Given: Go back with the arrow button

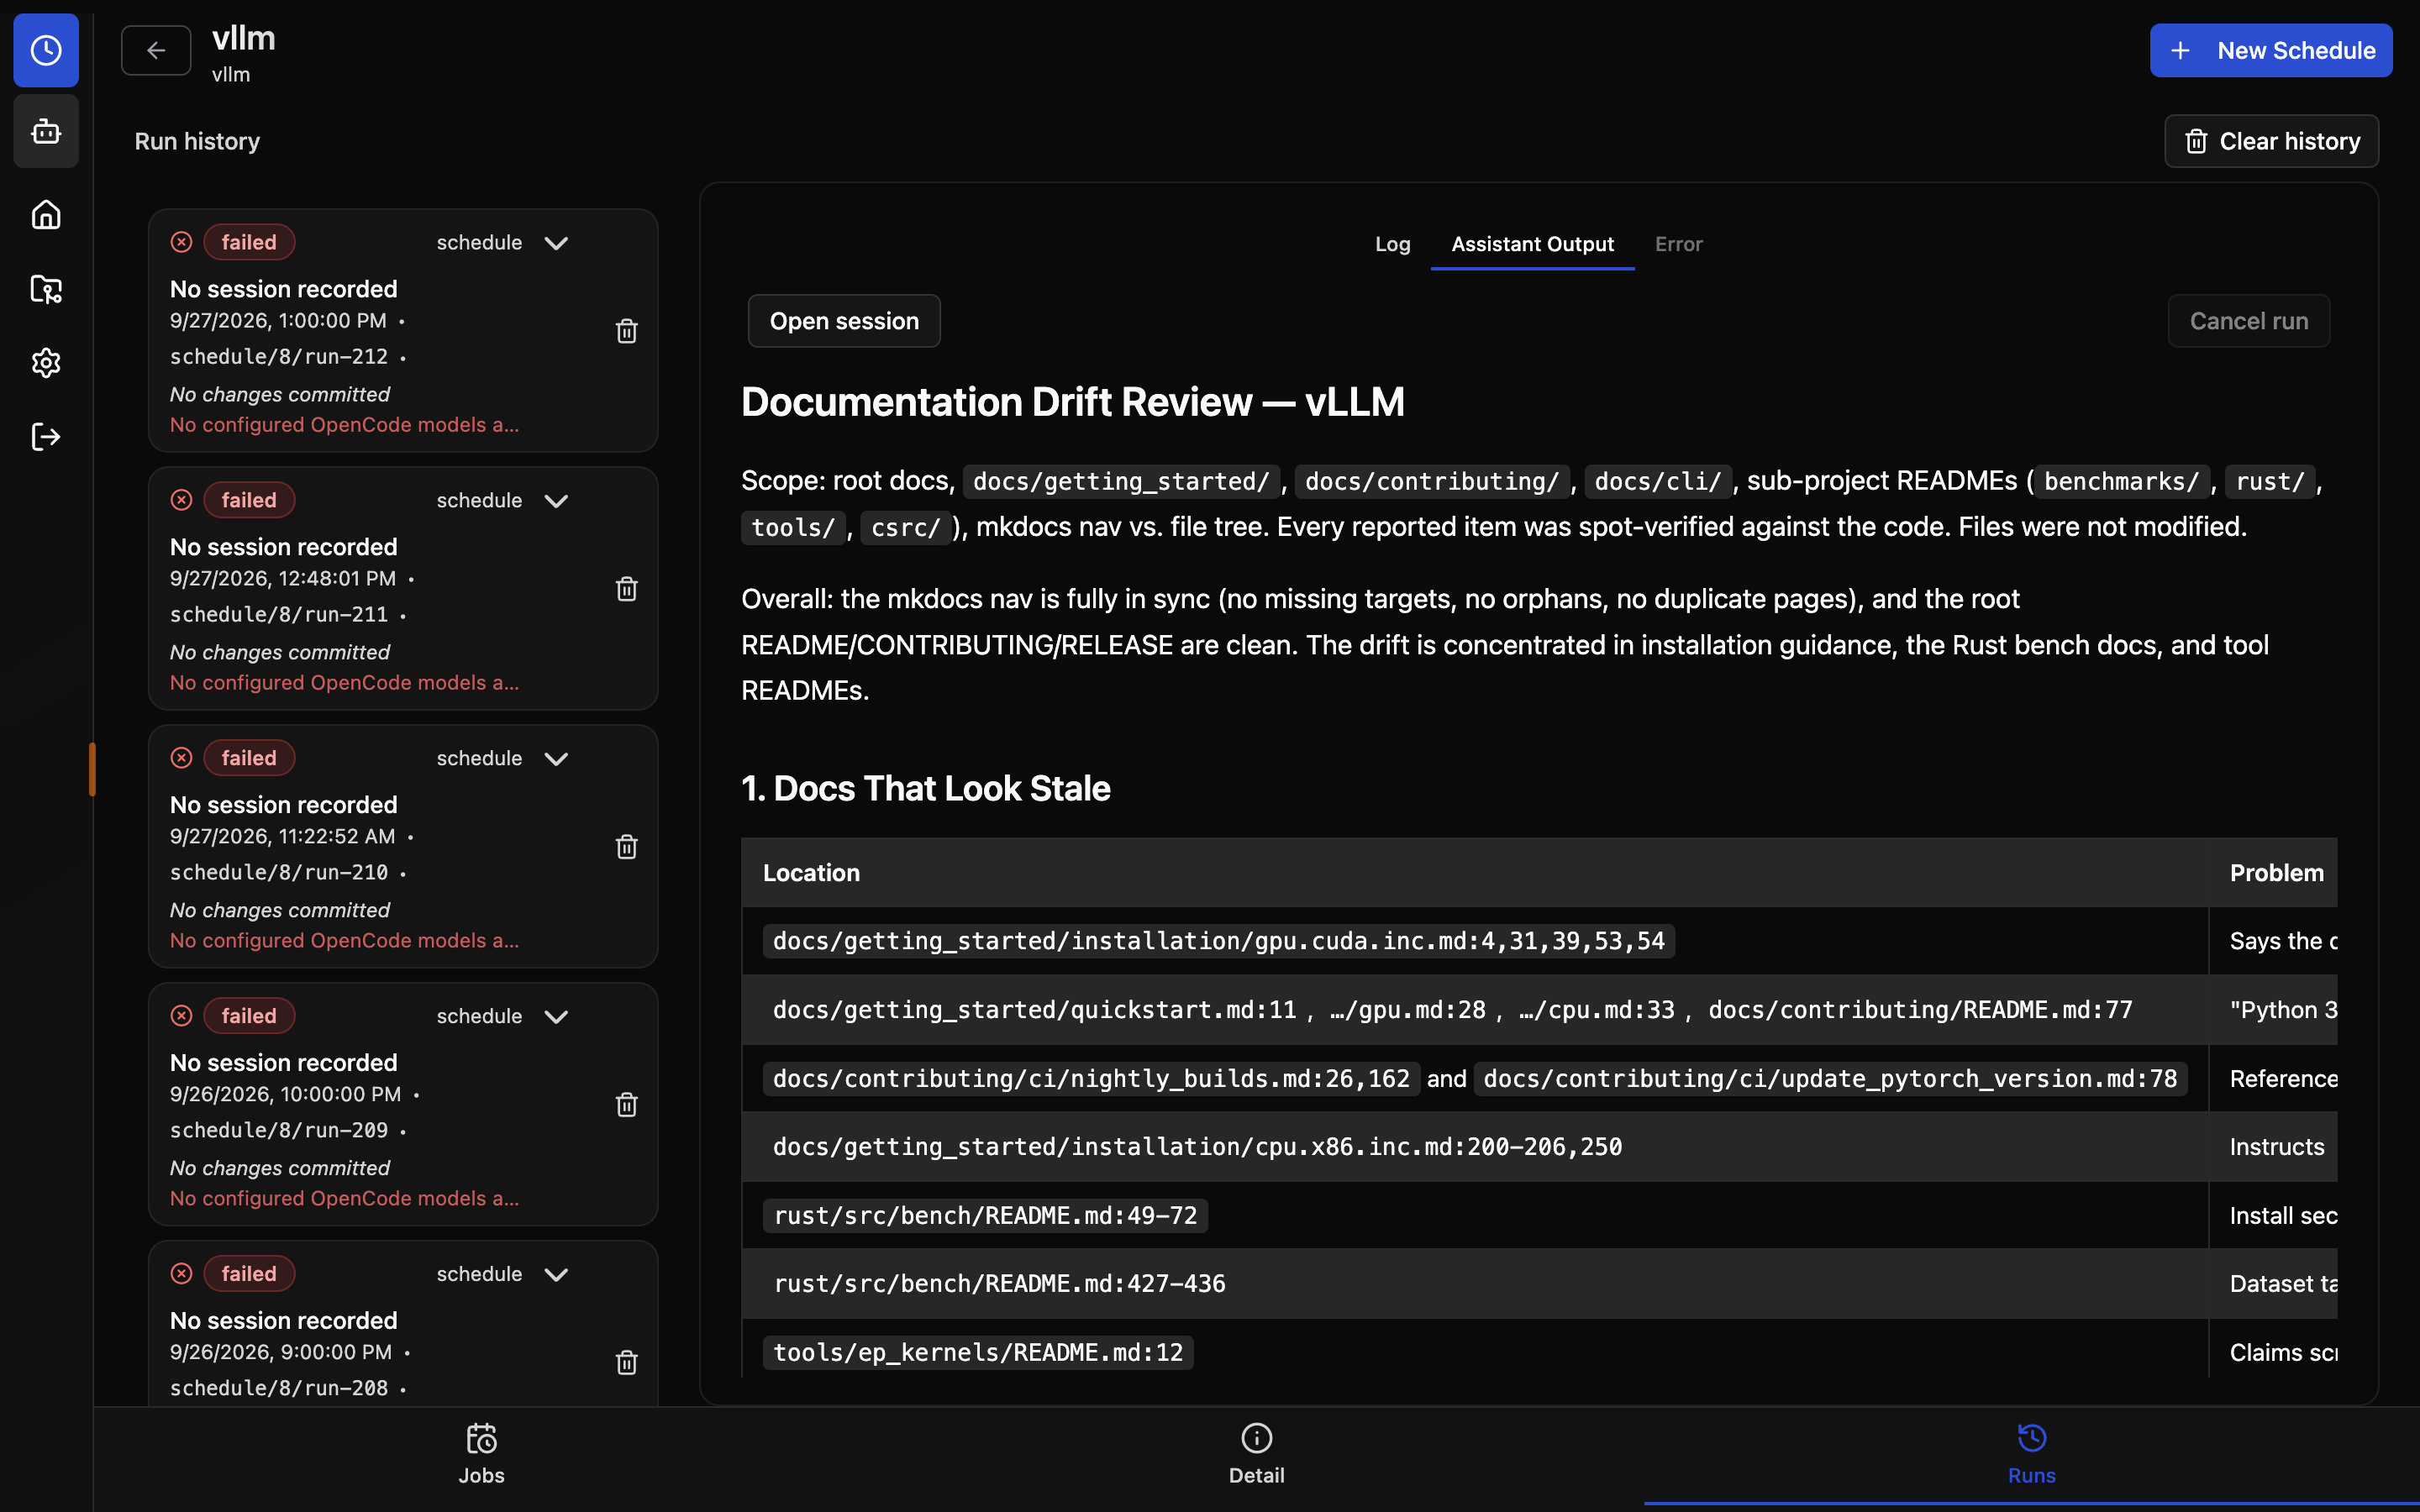Looking at the screenshot, I should pos(156,50).
